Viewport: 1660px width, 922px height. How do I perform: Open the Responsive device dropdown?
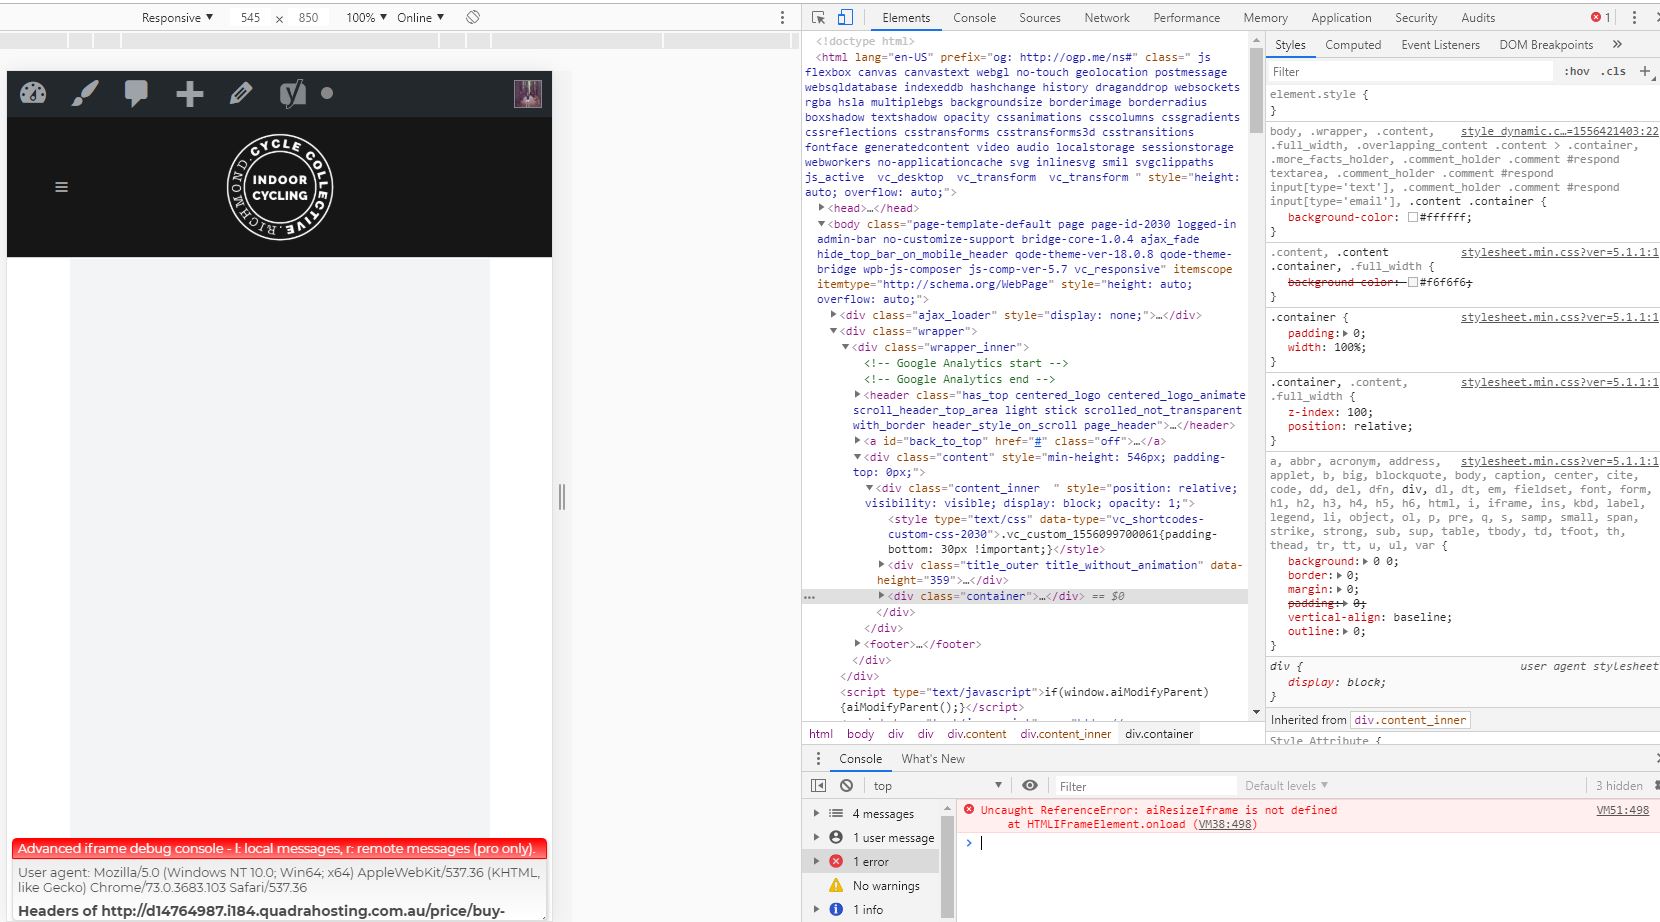click(x=177, y=18)
